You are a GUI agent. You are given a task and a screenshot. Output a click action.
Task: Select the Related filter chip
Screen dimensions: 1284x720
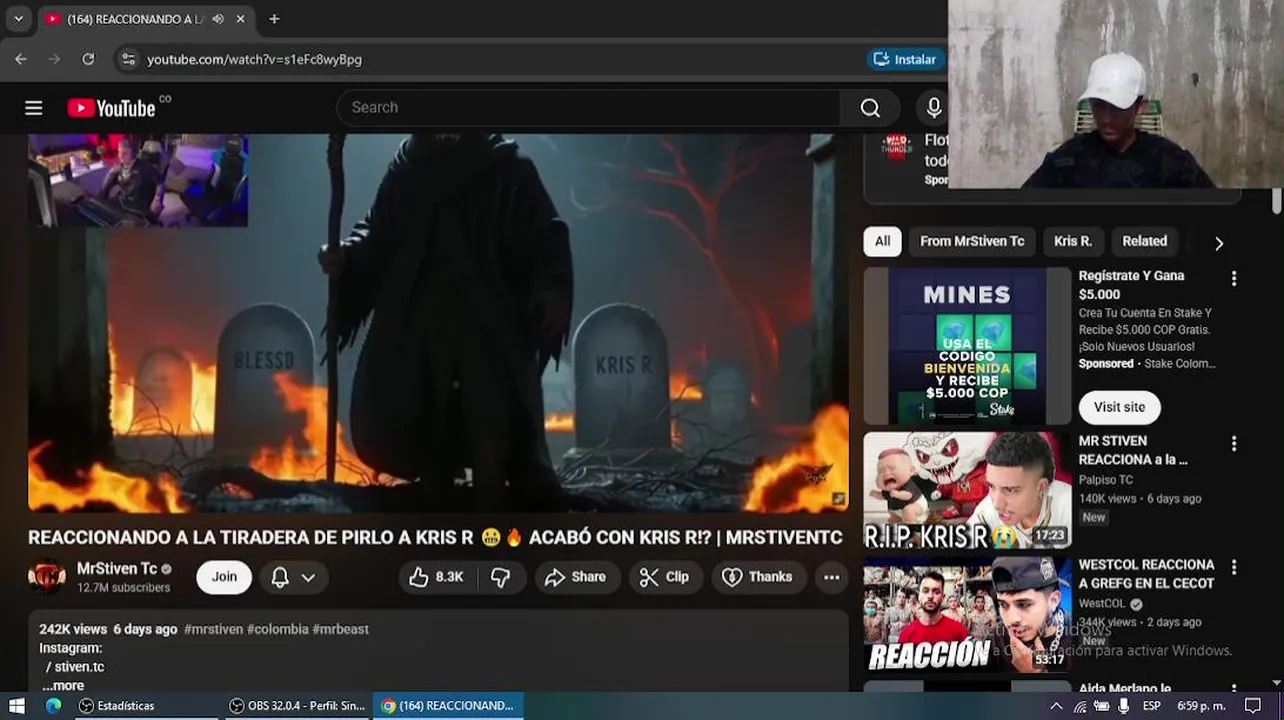click(x=1144, y=241)
